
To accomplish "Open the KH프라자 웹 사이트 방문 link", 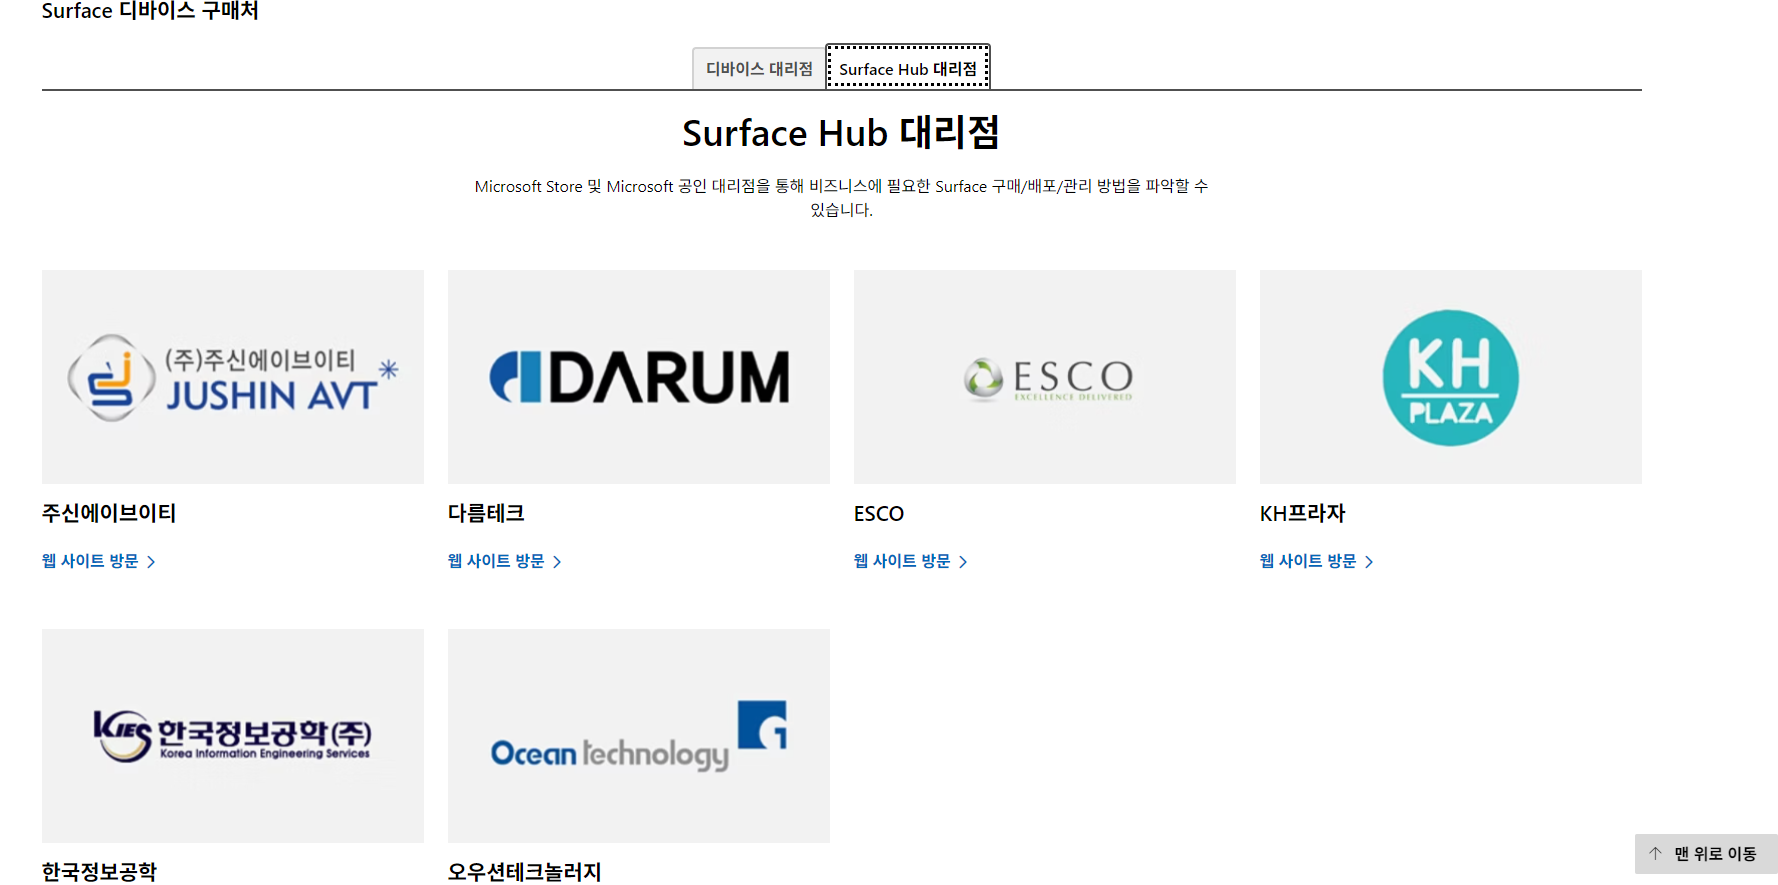I will [x=1317, y=561].
